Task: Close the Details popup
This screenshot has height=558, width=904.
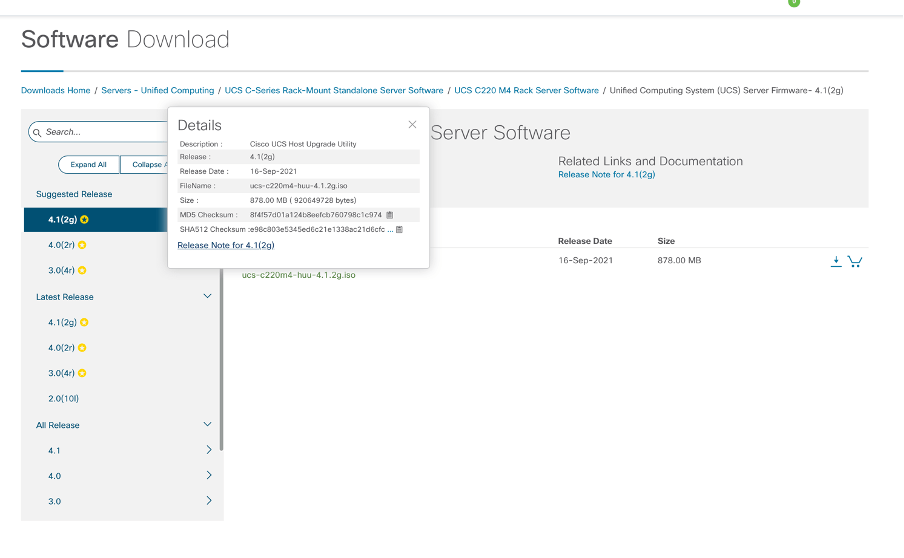Action: point(412,125)
